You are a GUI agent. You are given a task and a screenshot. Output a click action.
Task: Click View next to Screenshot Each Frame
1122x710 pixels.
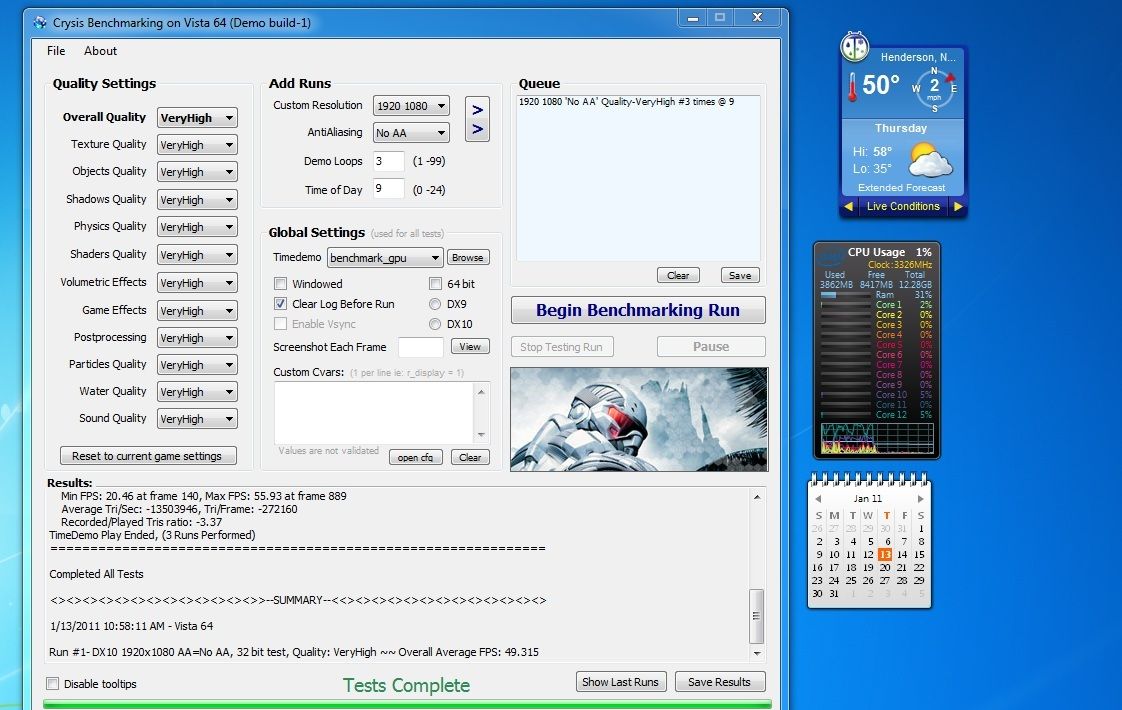[470, 346]
